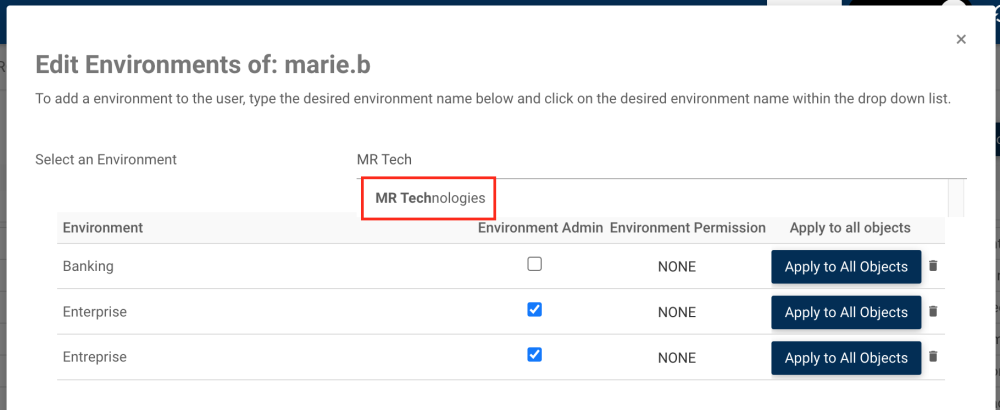The height and width of the screenshot is (410, 1000).
Task: Select MR Technologies from dropdown list
Action: (x=430, y=198)
